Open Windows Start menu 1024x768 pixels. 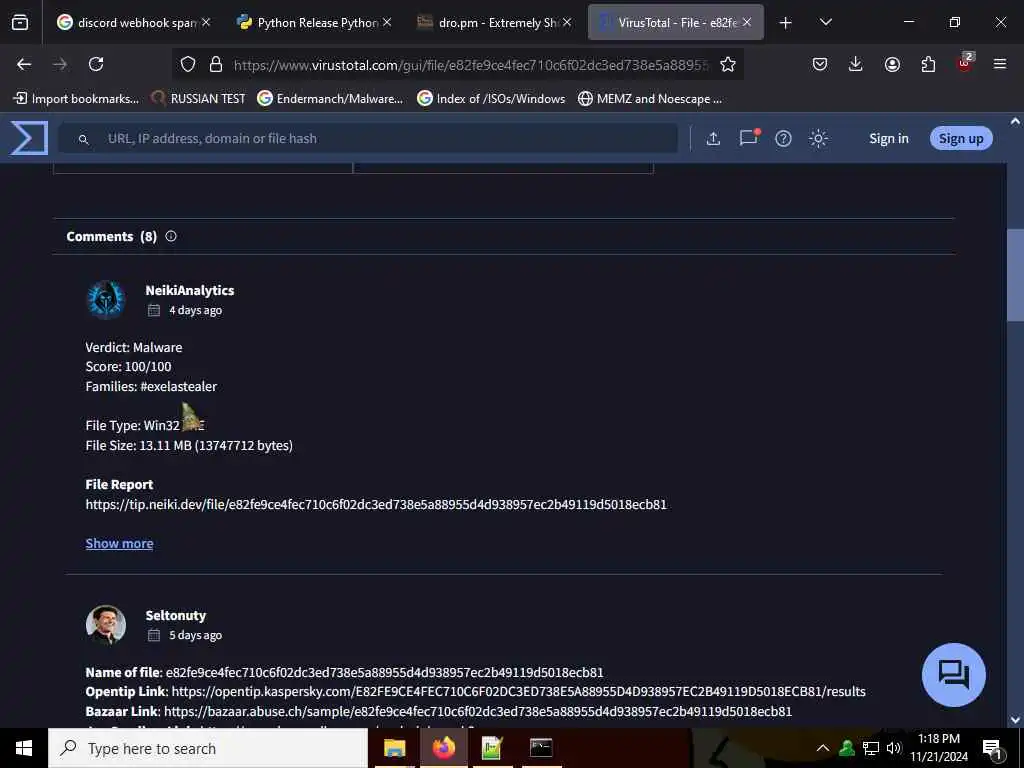pyautogui.click(x=24, y=748)
